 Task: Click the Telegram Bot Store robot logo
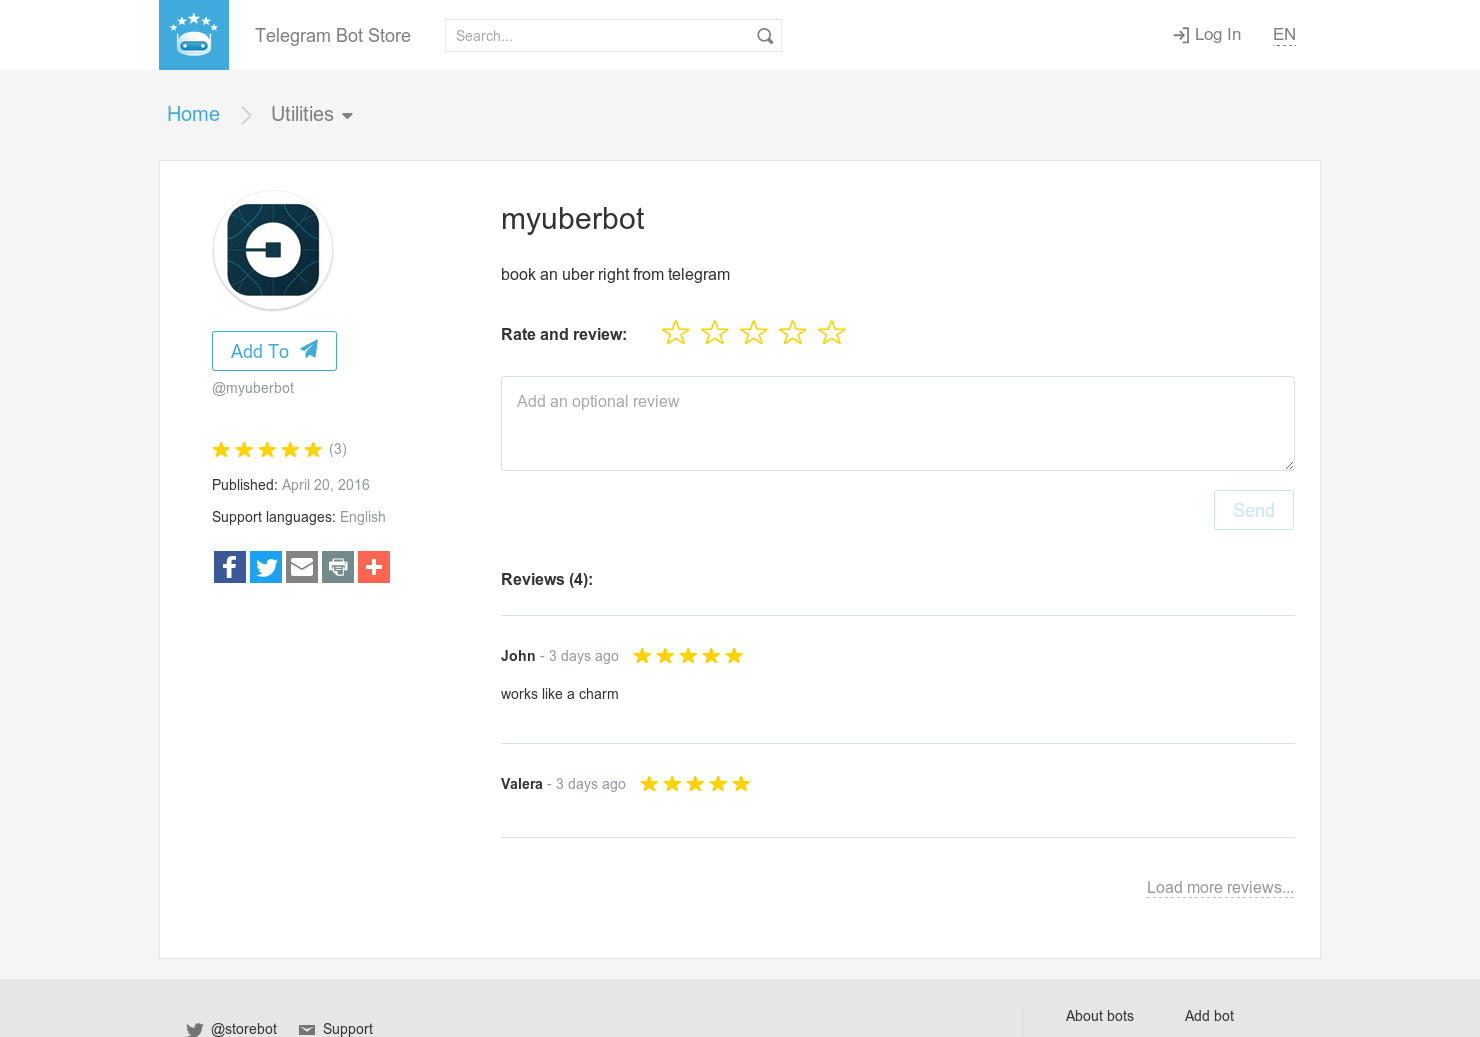coord(194,35)
